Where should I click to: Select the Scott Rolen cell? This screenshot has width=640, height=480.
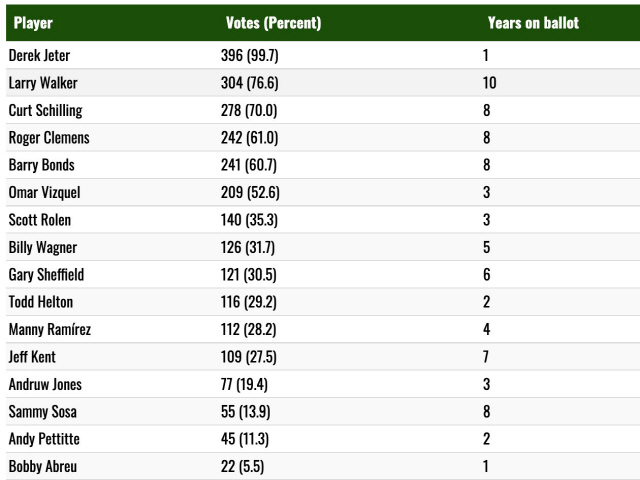(x=39, y=220)
